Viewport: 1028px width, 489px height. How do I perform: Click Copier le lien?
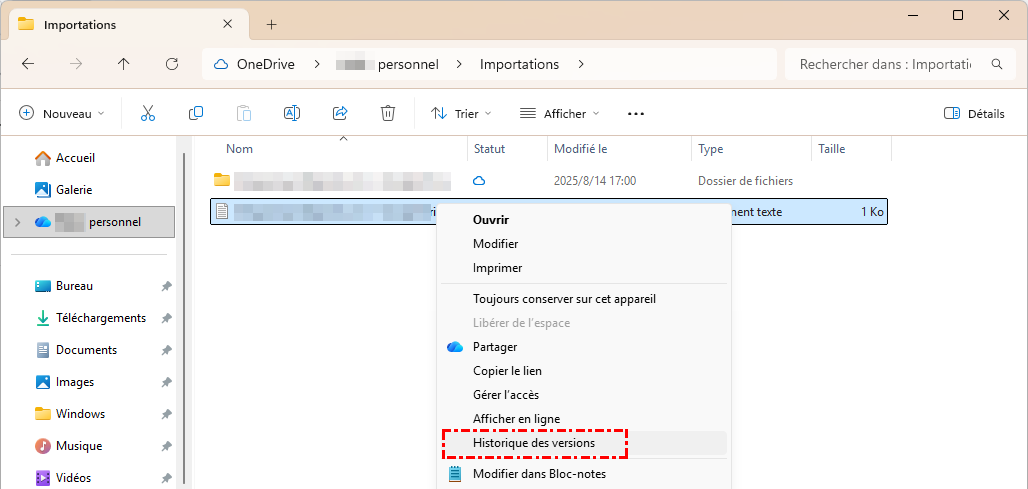[507, 371]
